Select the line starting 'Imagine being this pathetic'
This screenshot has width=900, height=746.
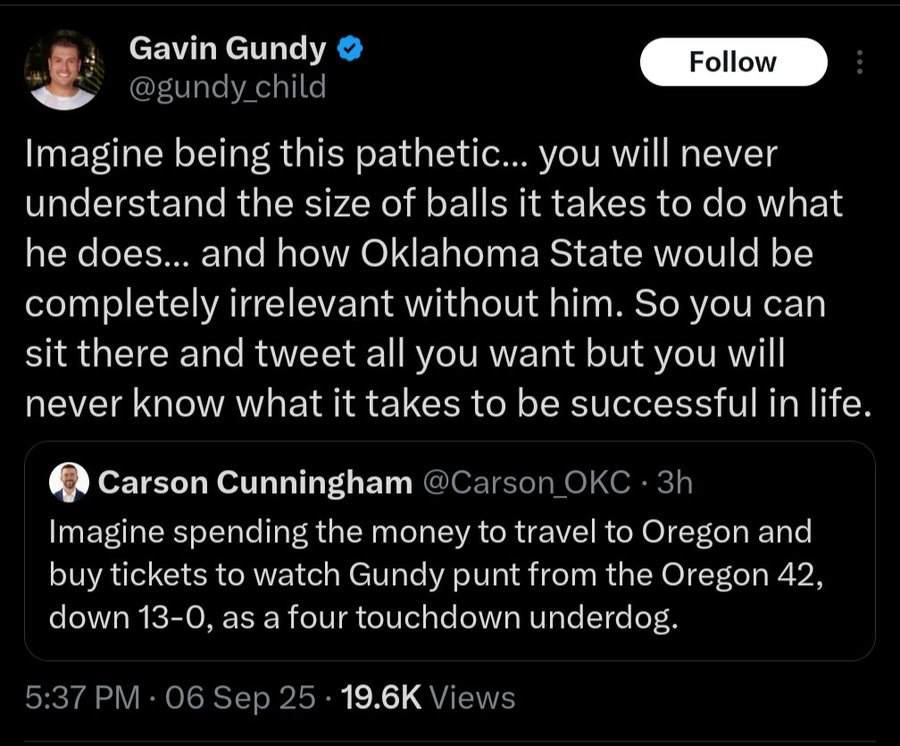click(x=401, y=154)
